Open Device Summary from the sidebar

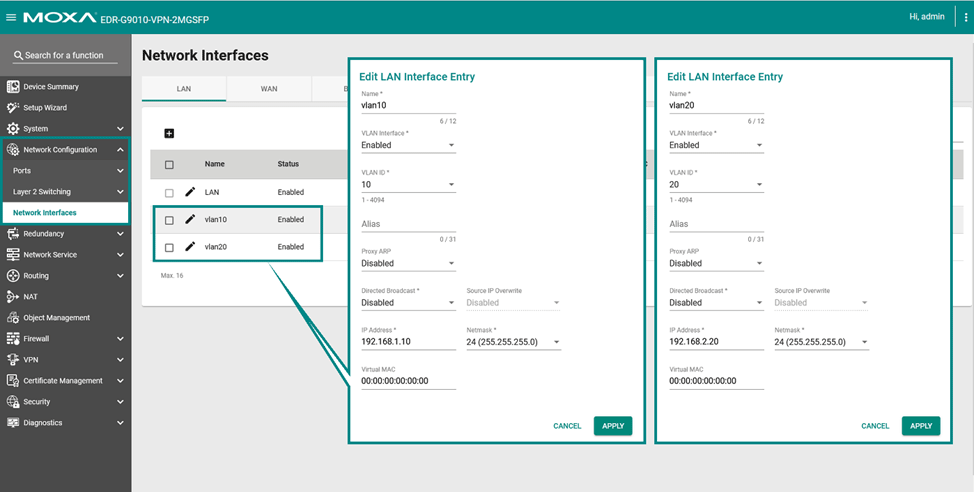pyautogui.click(x=50, y=87)
